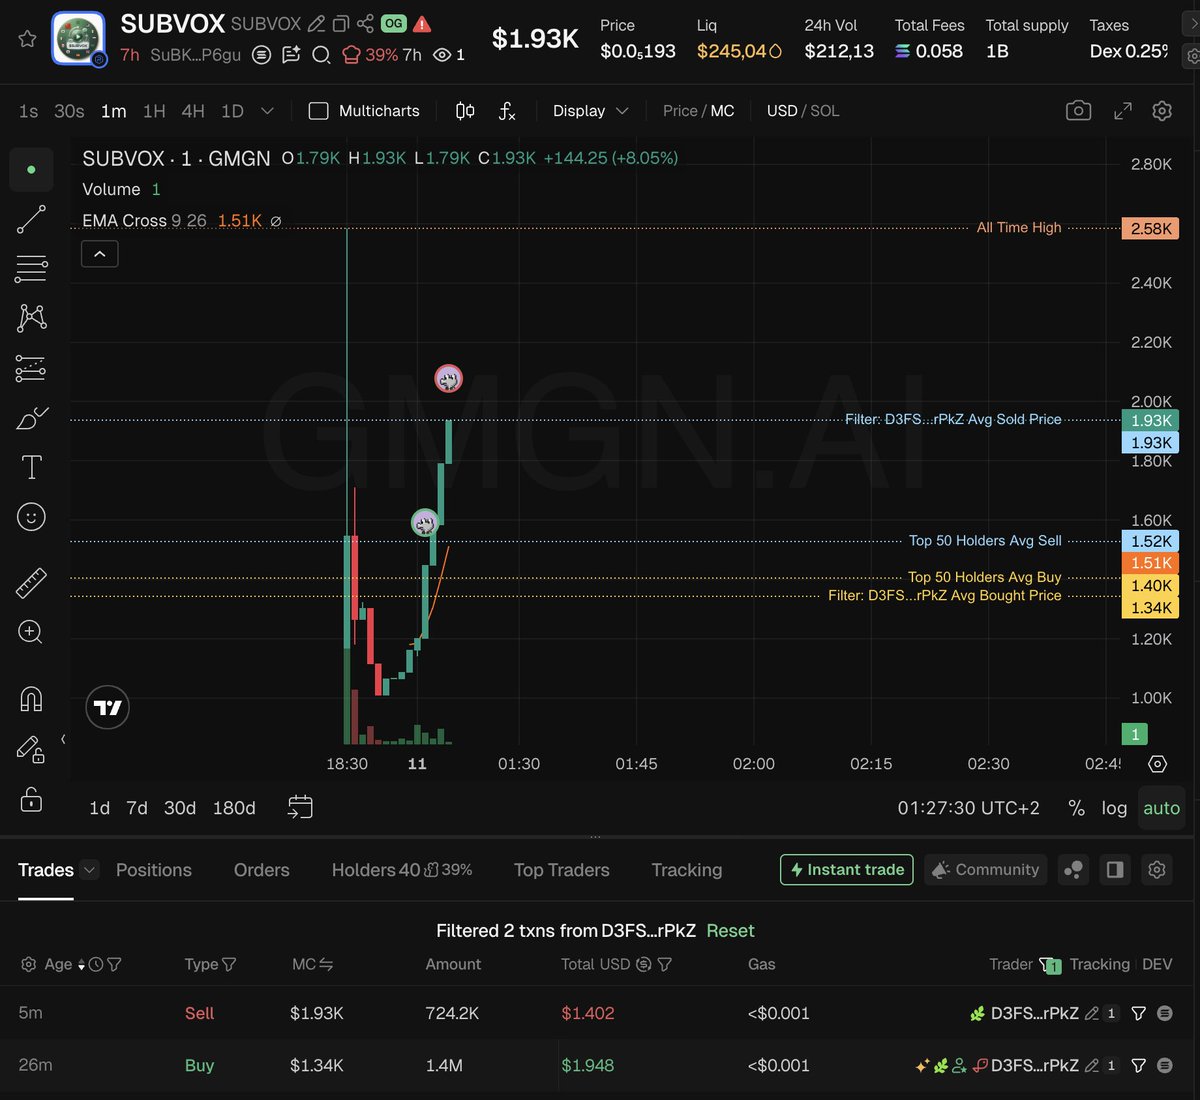Open the search magnifier icon in header
The height and width of the screenshot is (1100, 1200).
(321, 55)
